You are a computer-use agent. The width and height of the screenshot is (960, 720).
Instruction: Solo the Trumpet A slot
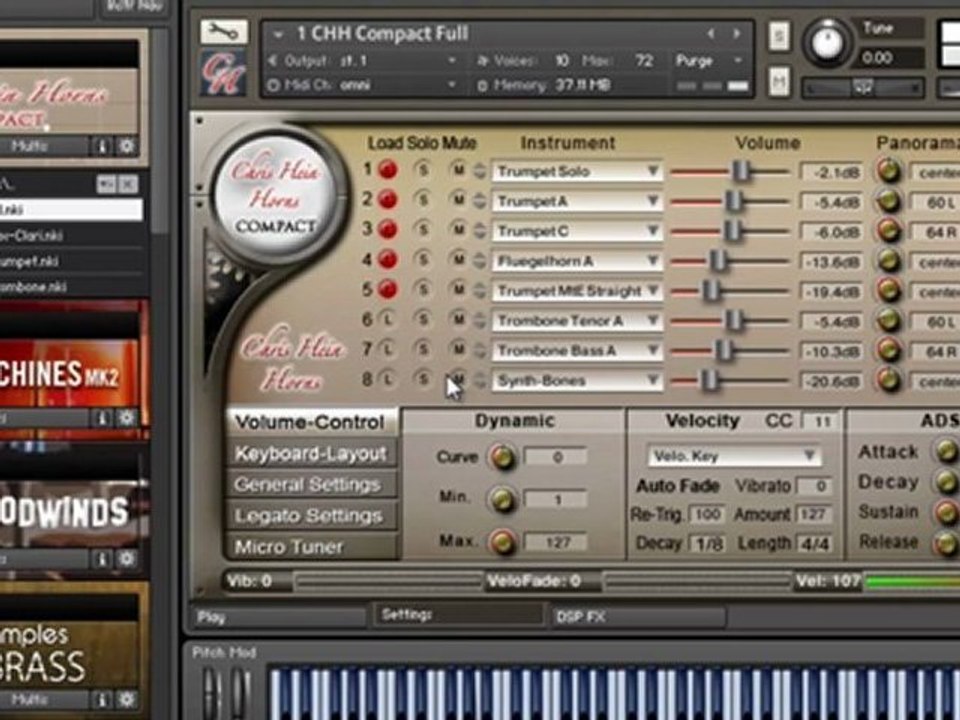tap(422, 199)
